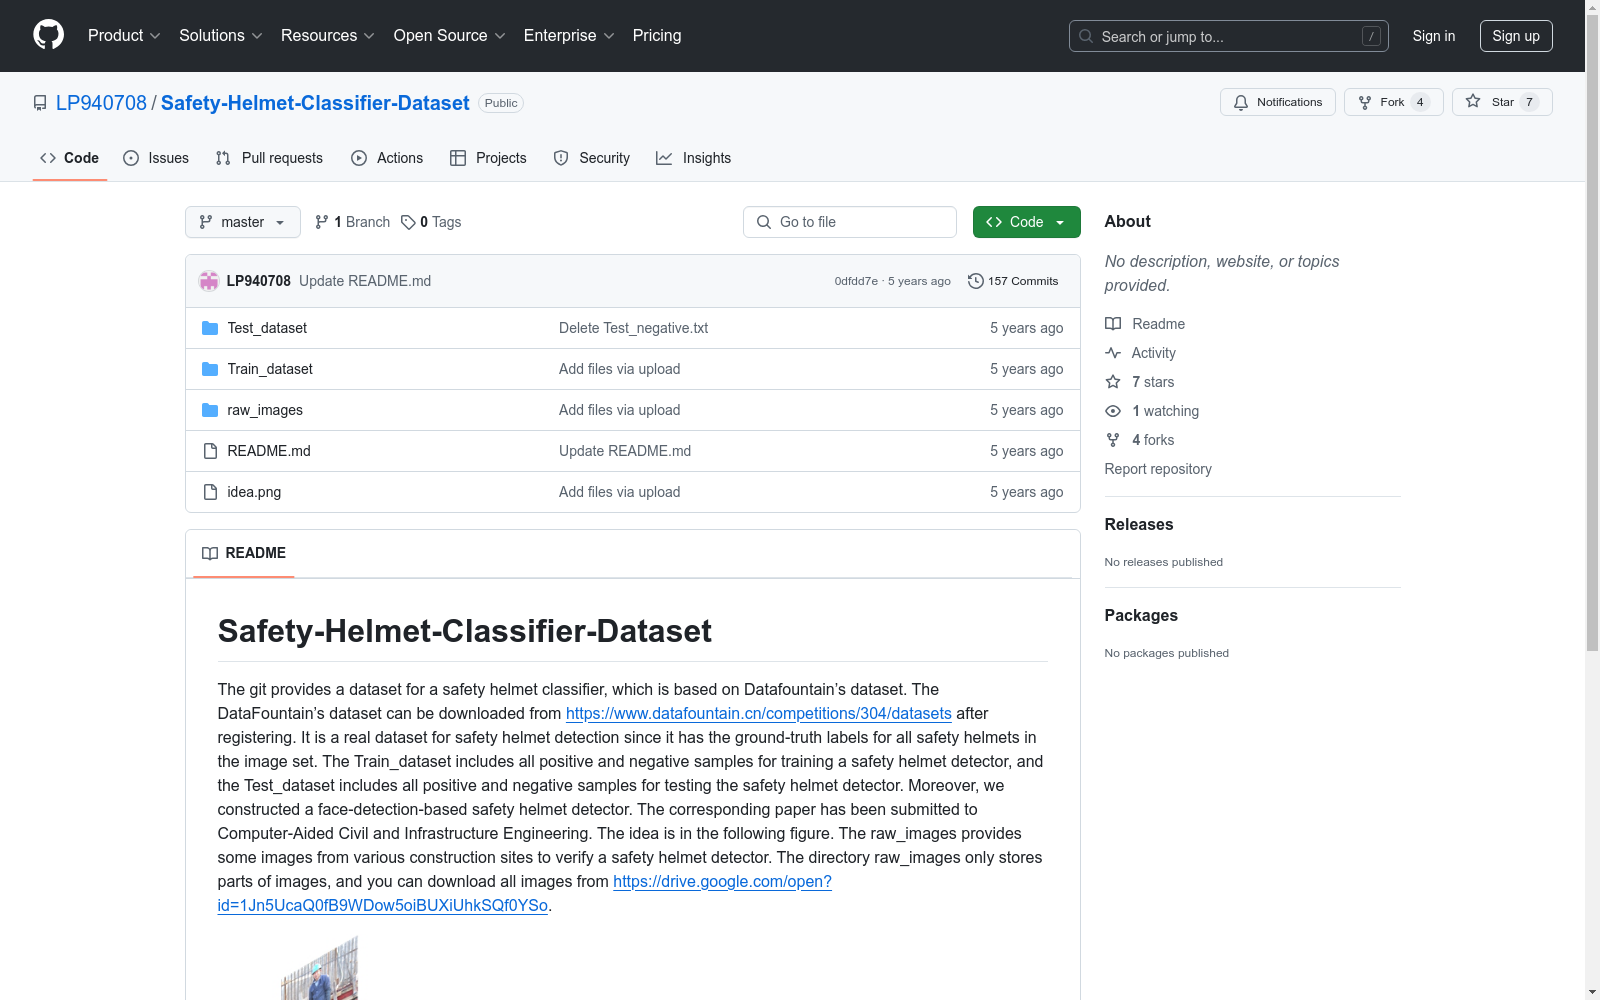The image size is (1600, 1000).
Task: Open the GitHub home logo
Action: pyautogui.click(x=48, y=35)
